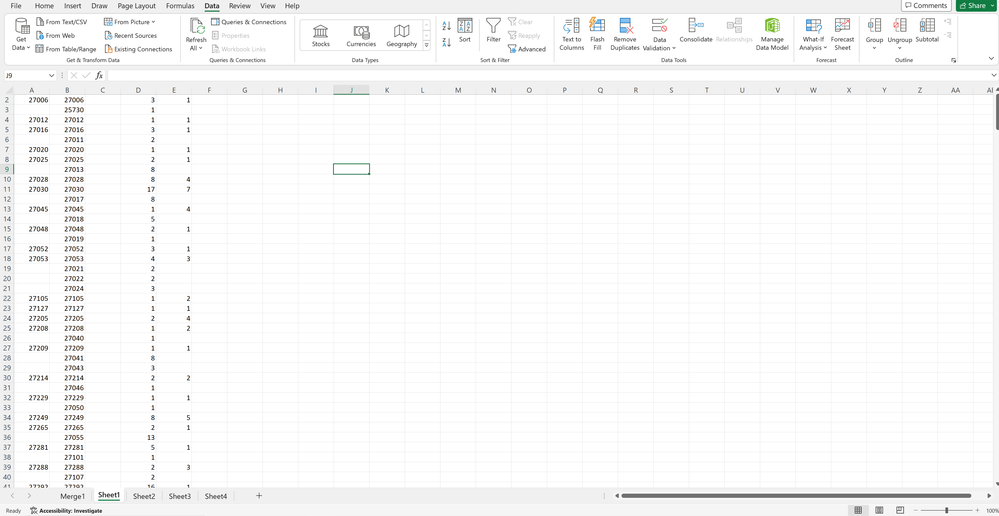Toggle the Filter funnel
This screenshot has width=999, height=516.
[x=493, y=31]
